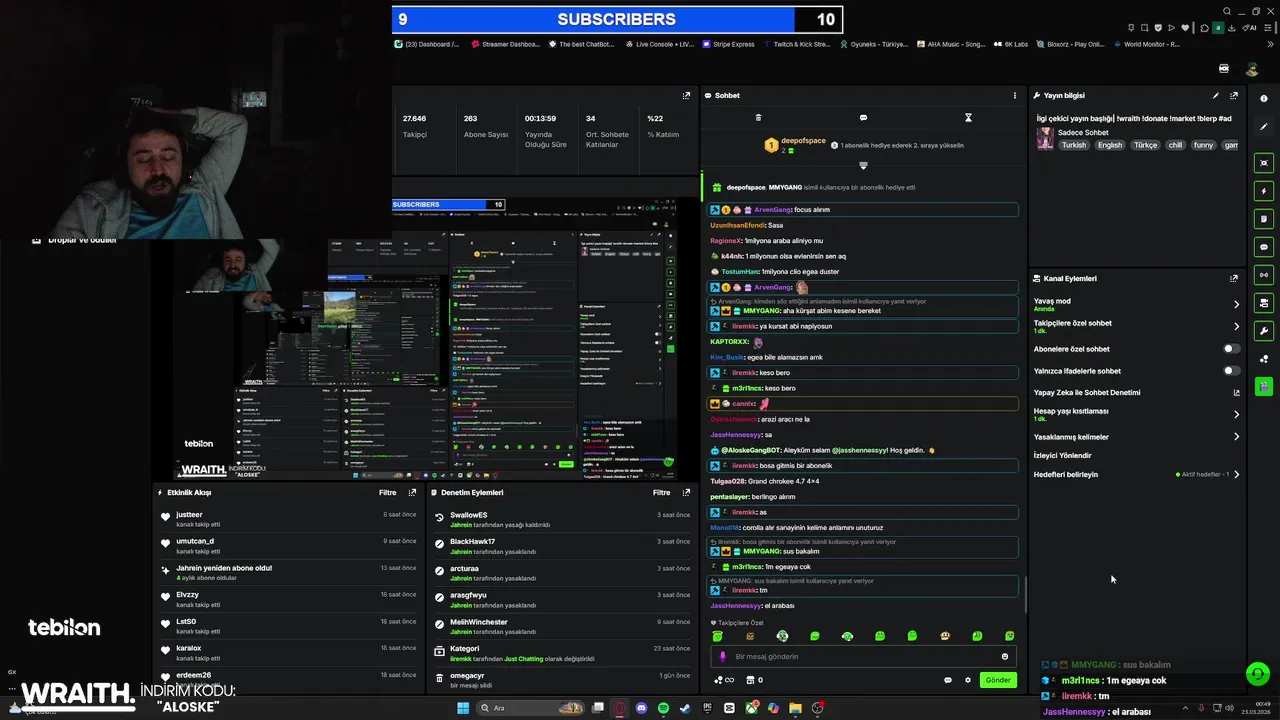Click the hourglass icon in chat header

968,118
